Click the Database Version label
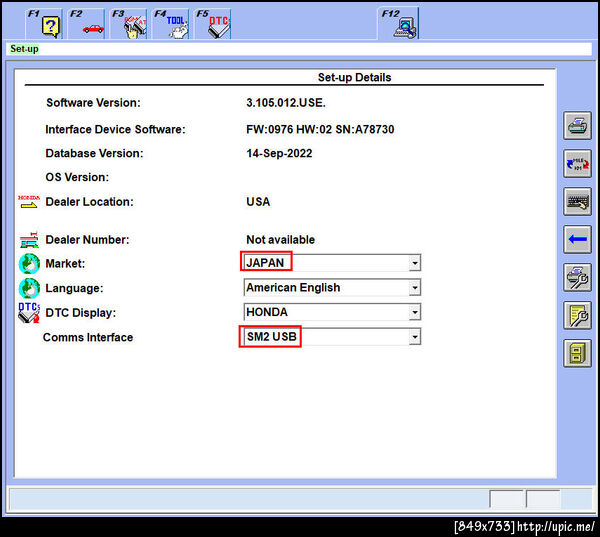Viewport: 600px width, 537px height. 94,153
